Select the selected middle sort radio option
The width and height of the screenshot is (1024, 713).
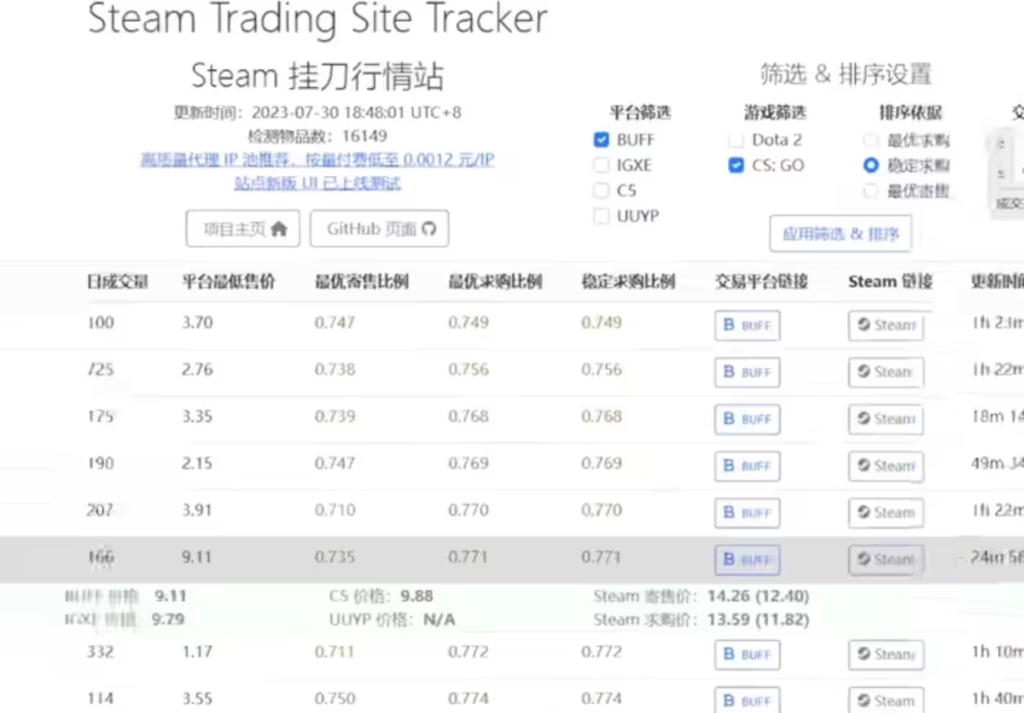click(x=871, y=165)
